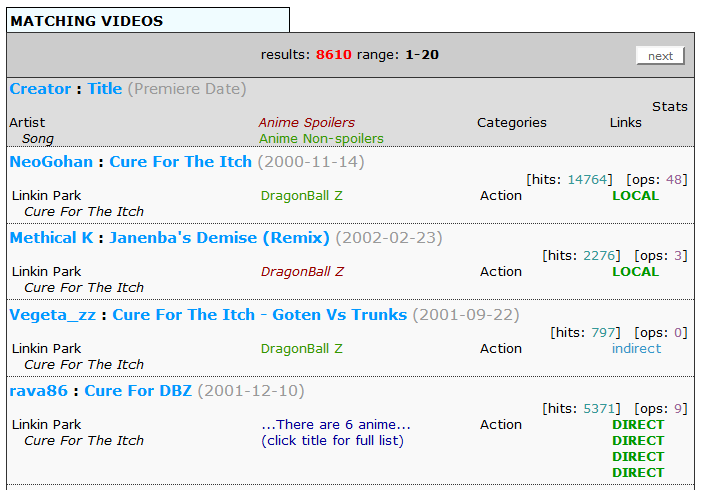Click the next results button

[660, 56]
